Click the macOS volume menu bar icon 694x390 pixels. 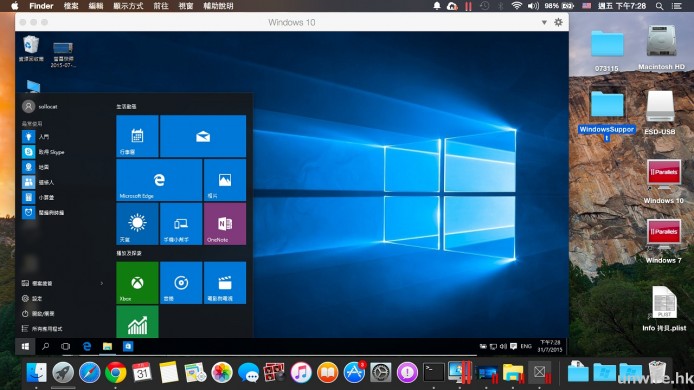(x=533, y=6)
